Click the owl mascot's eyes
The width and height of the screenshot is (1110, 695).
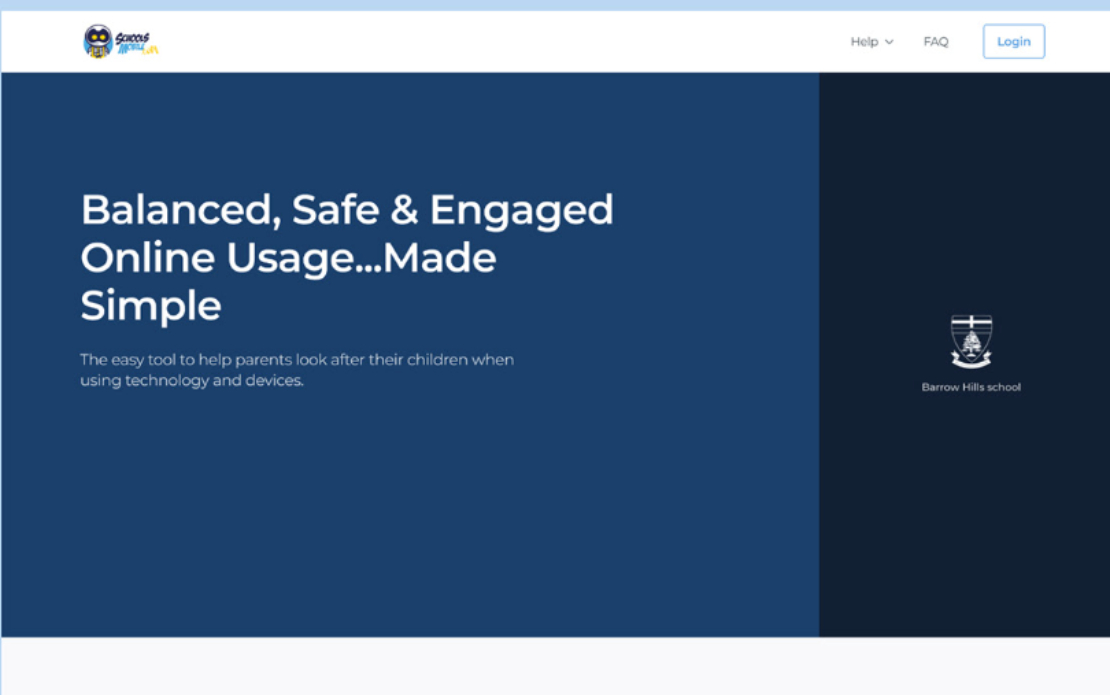tap(98, 37)
